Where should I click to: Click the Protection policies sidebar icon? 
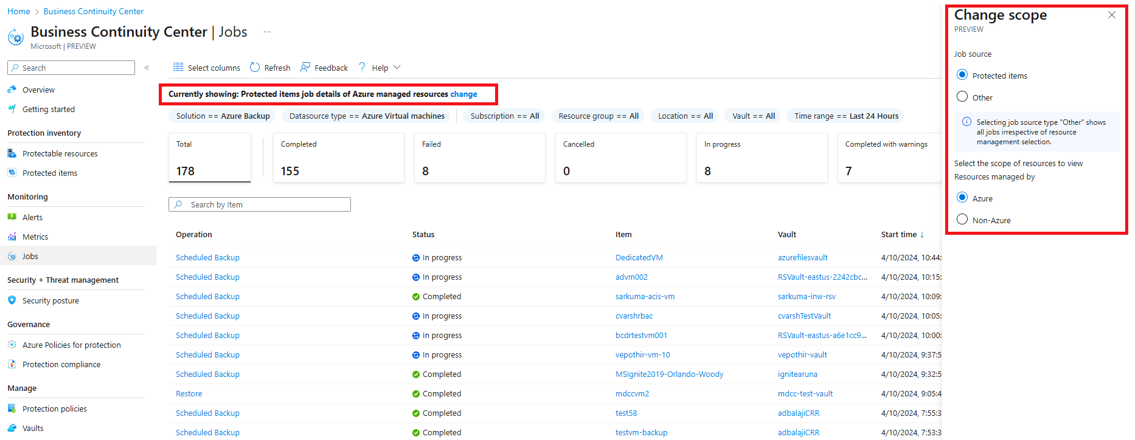(x=12, y=409)
